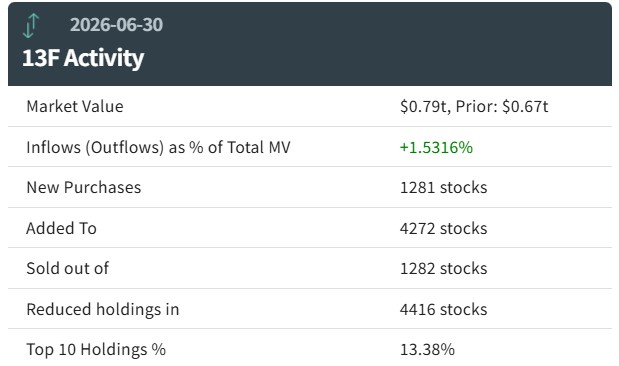The height and width of the screenshot is (366, 619).
Task: Click the 4272 stocks value
Action: (444, 229)
